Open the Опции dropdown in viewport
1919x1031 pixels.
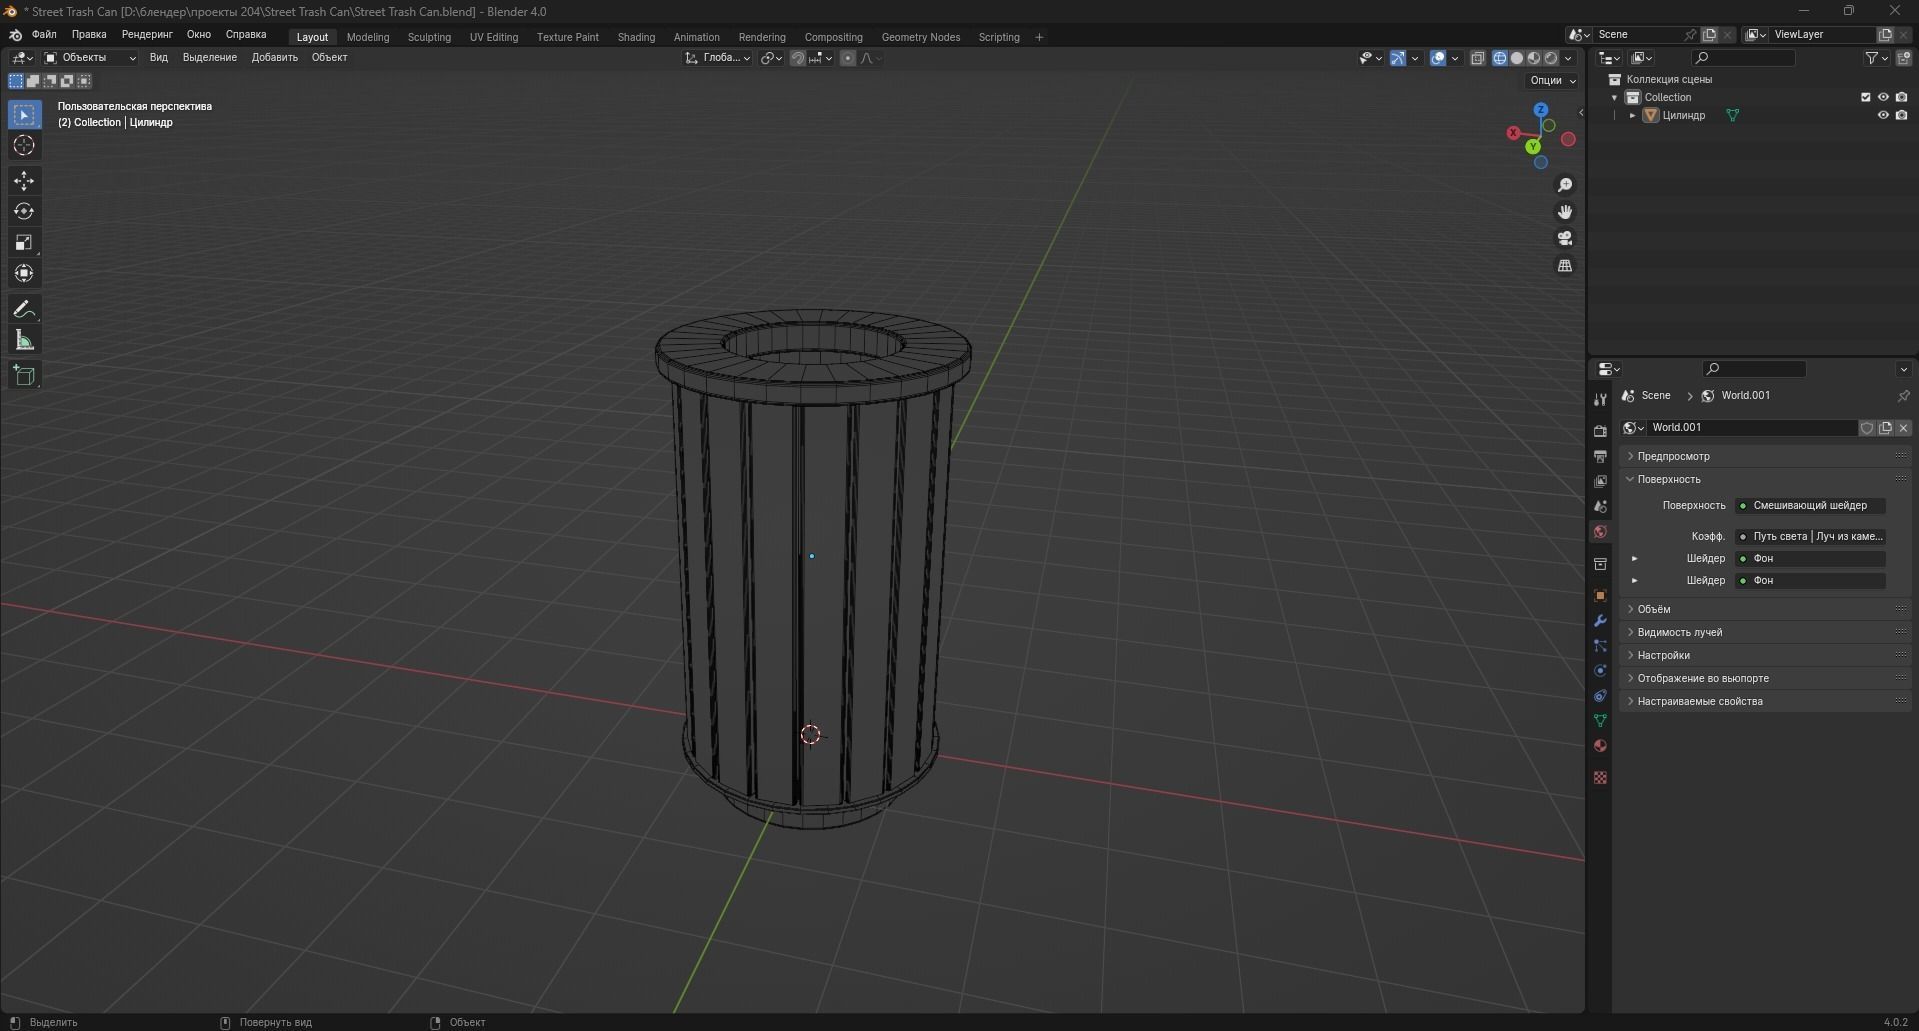(x=1552, y=80)
